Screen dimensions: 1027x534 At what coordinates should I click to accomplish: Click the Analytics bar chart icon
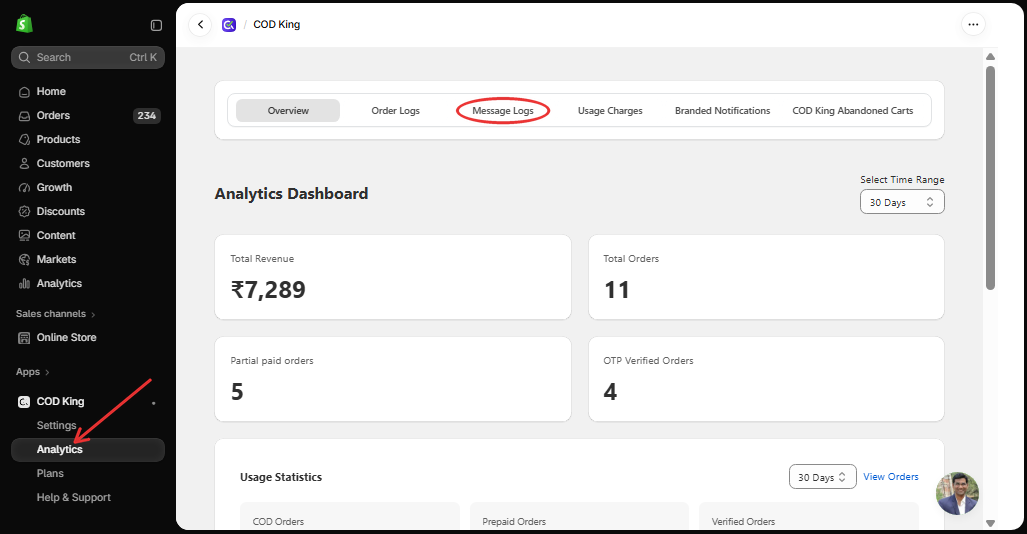pos(24,284)
